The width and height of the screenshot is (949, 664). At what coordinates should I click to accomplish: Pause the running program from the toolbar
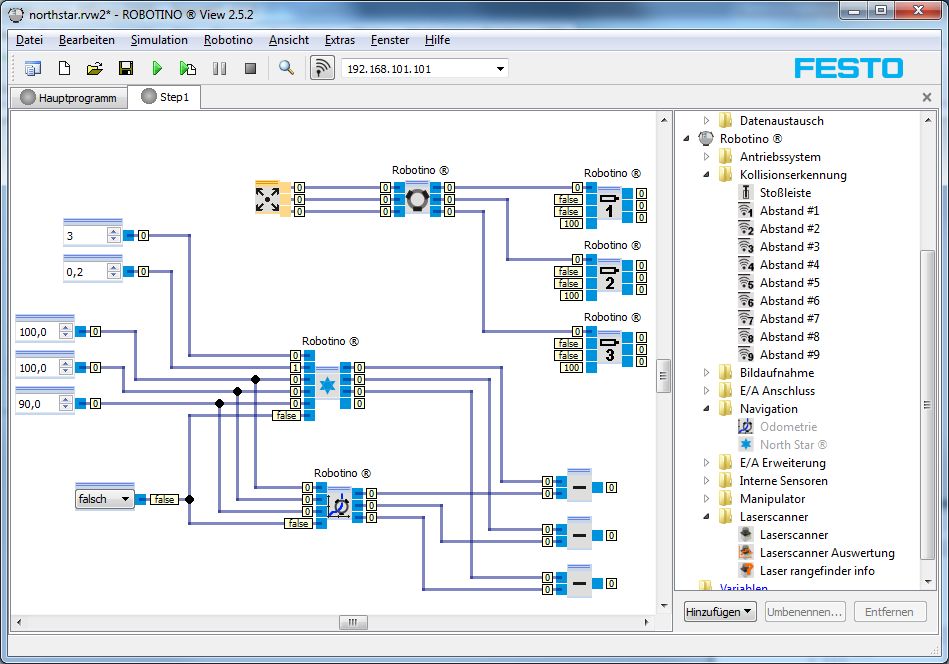(x=219, y=68)
